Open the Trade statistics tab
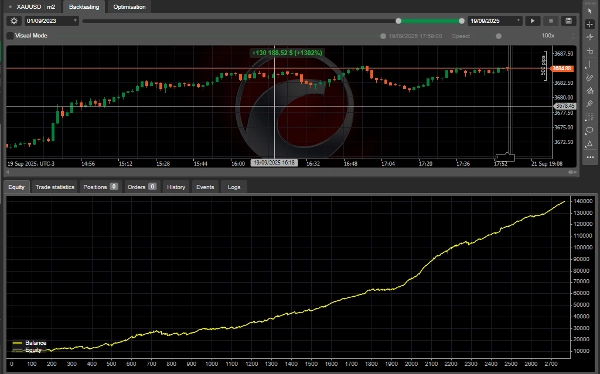Image resolution: width=600 pixels, height=374 pixels. 55,187
